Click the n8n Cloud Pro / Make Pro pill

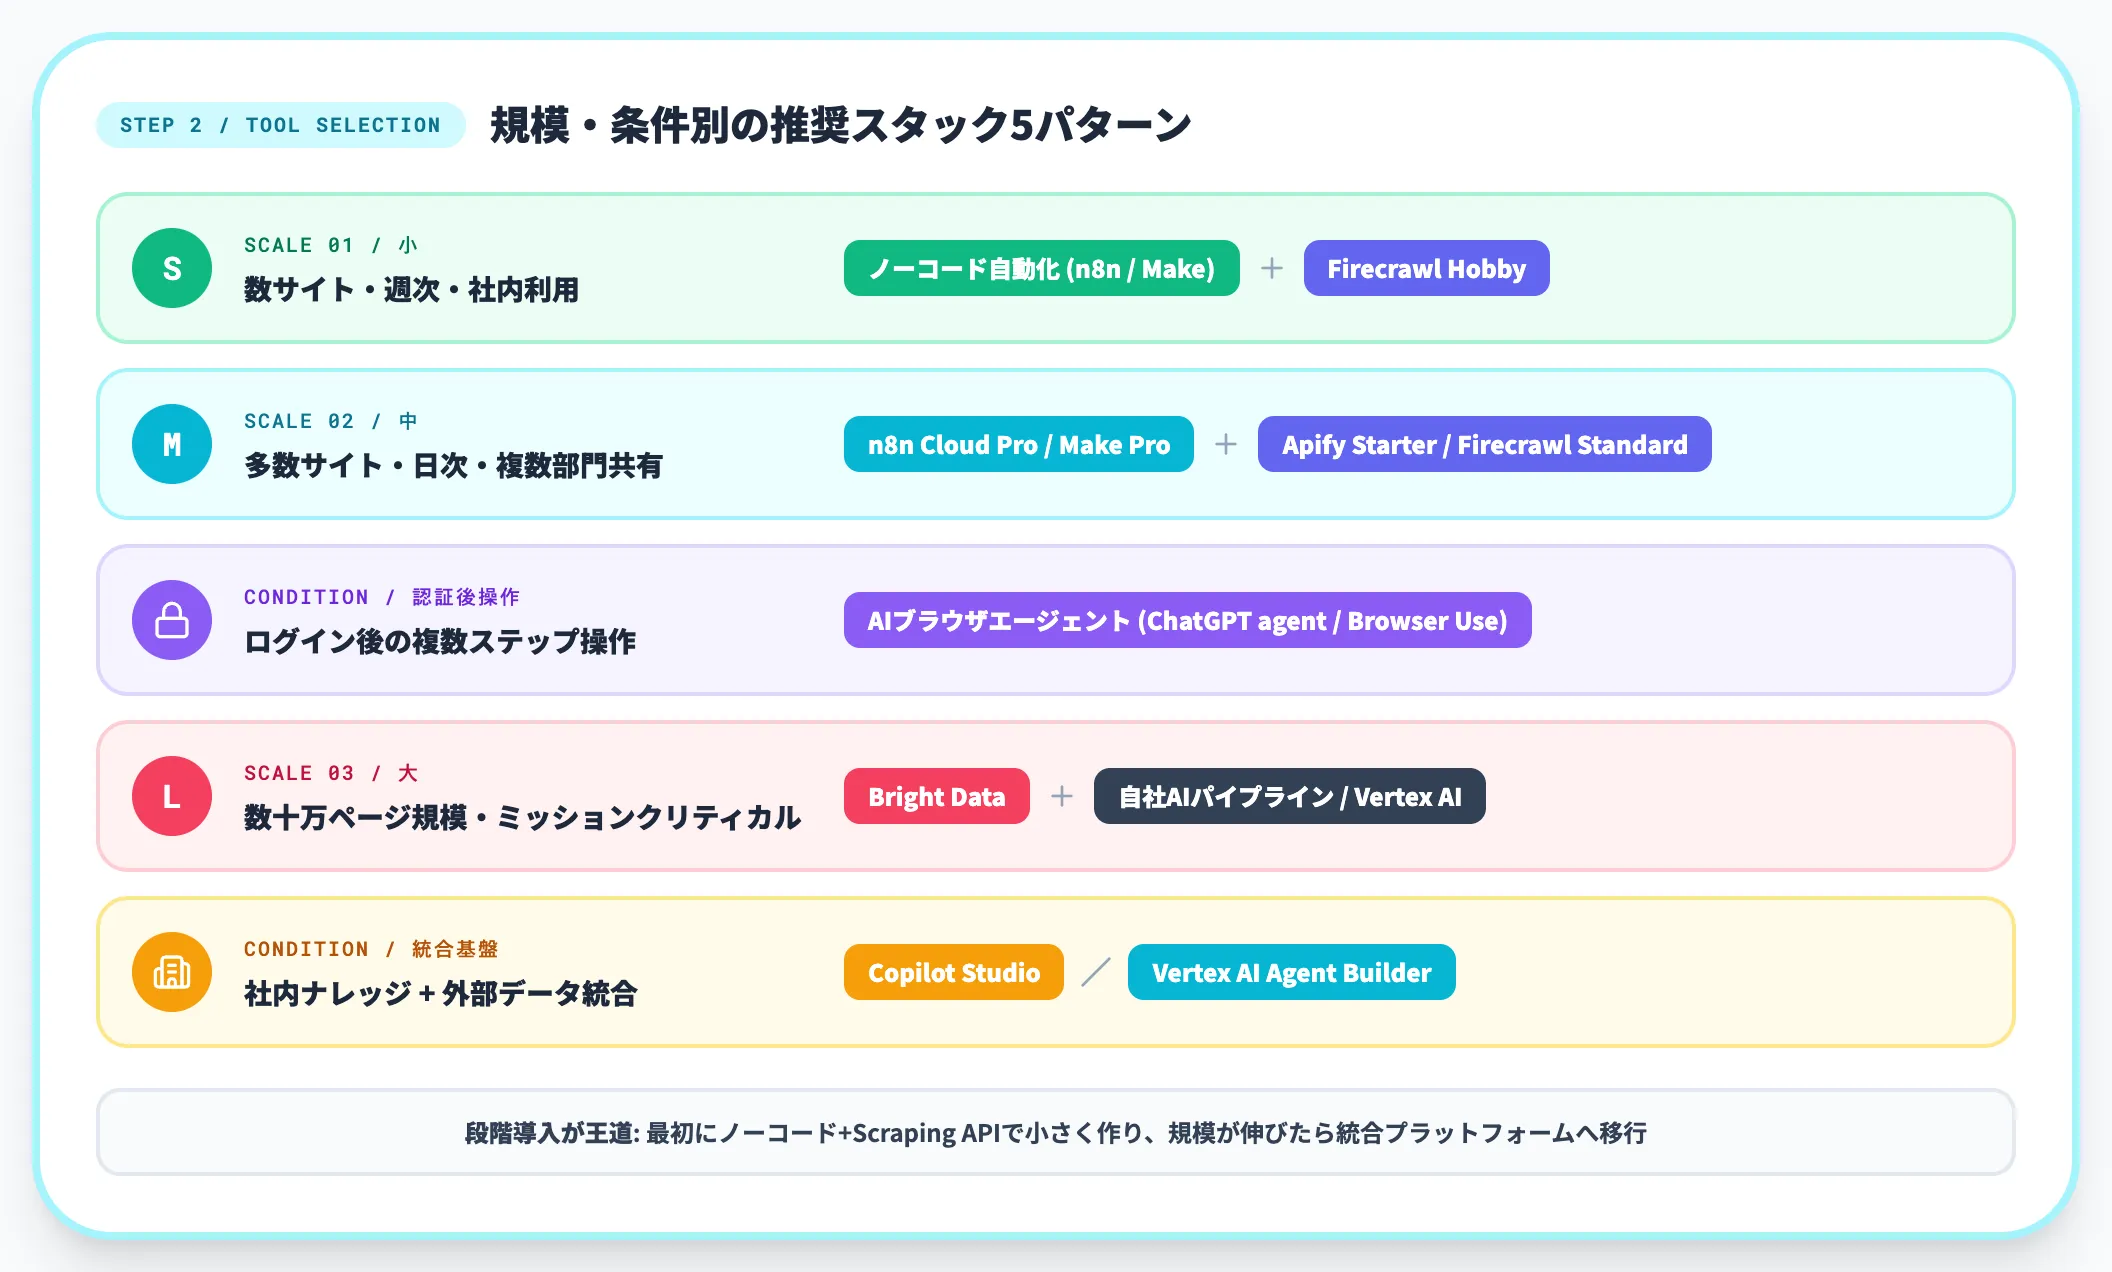(x=1019, y=444)
